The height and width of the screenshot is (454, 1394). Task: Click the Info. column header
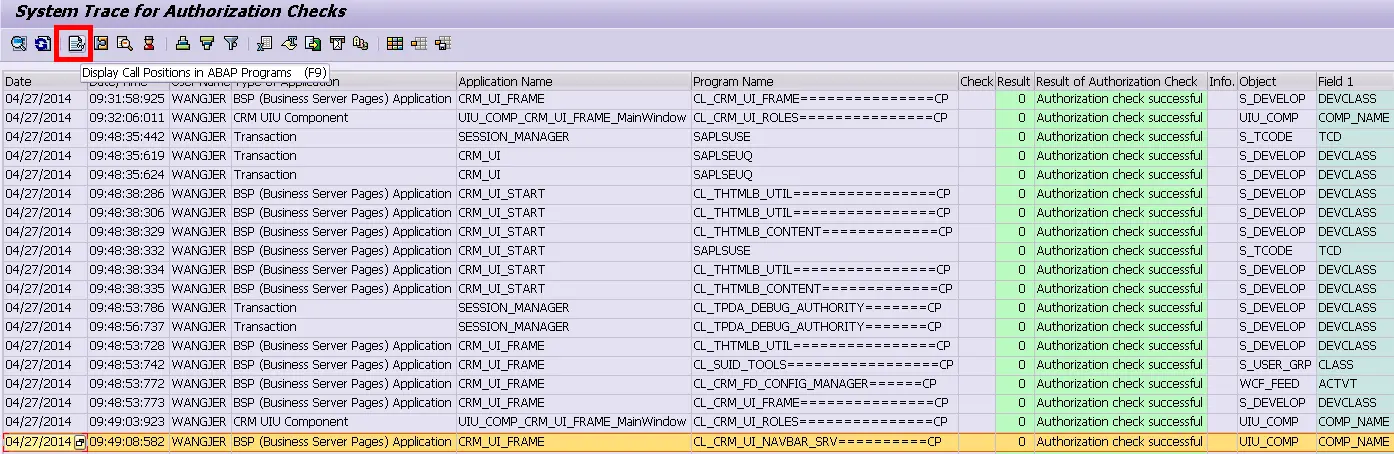[x=1221, y=81]
